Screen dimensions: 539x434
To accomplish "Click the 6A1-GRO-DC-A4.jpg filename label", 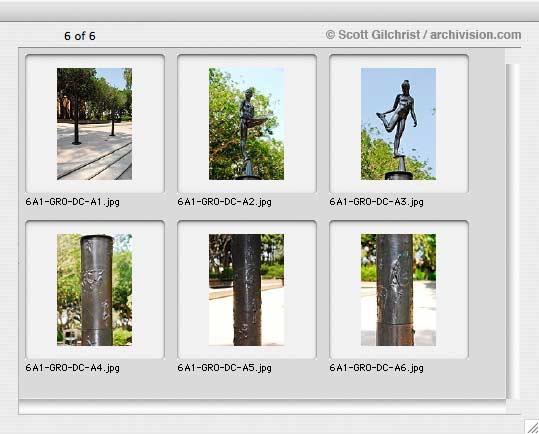I will tap(73, 368).
